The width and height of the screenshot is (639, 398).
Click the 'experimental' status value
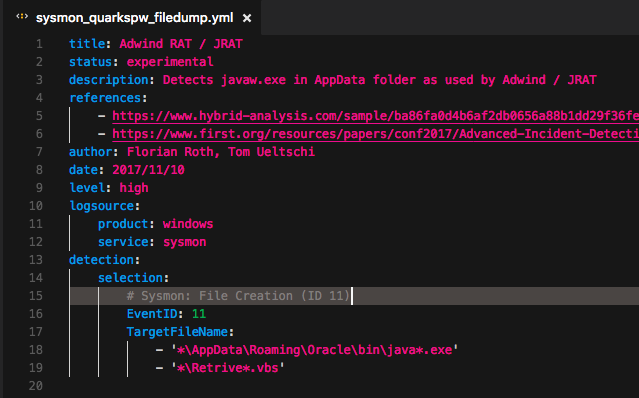pos(170,62)
